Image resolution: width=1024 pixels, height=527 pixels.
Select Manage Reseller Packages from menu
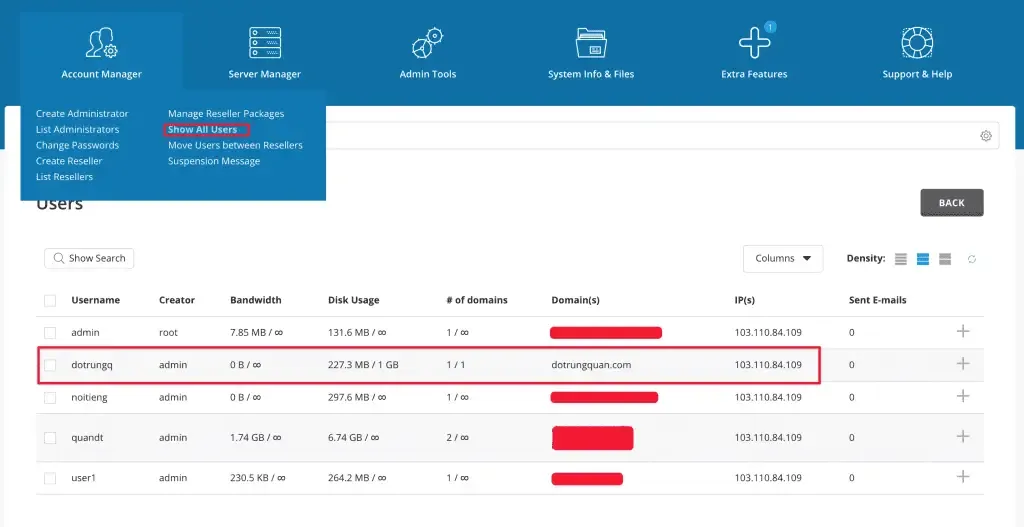pyautogui.click(x=226, y=114)
